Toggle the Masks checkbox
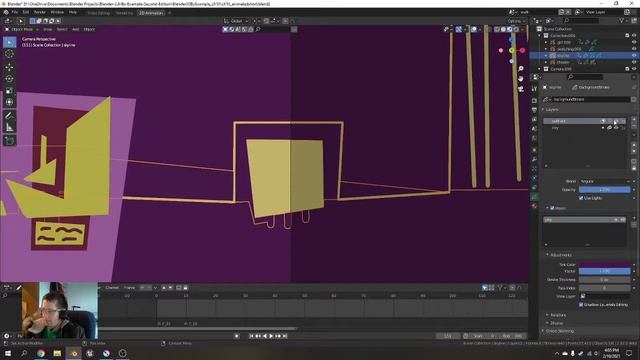Image resolution: width=640 pixels, height=360 pixels. [553, 208]
